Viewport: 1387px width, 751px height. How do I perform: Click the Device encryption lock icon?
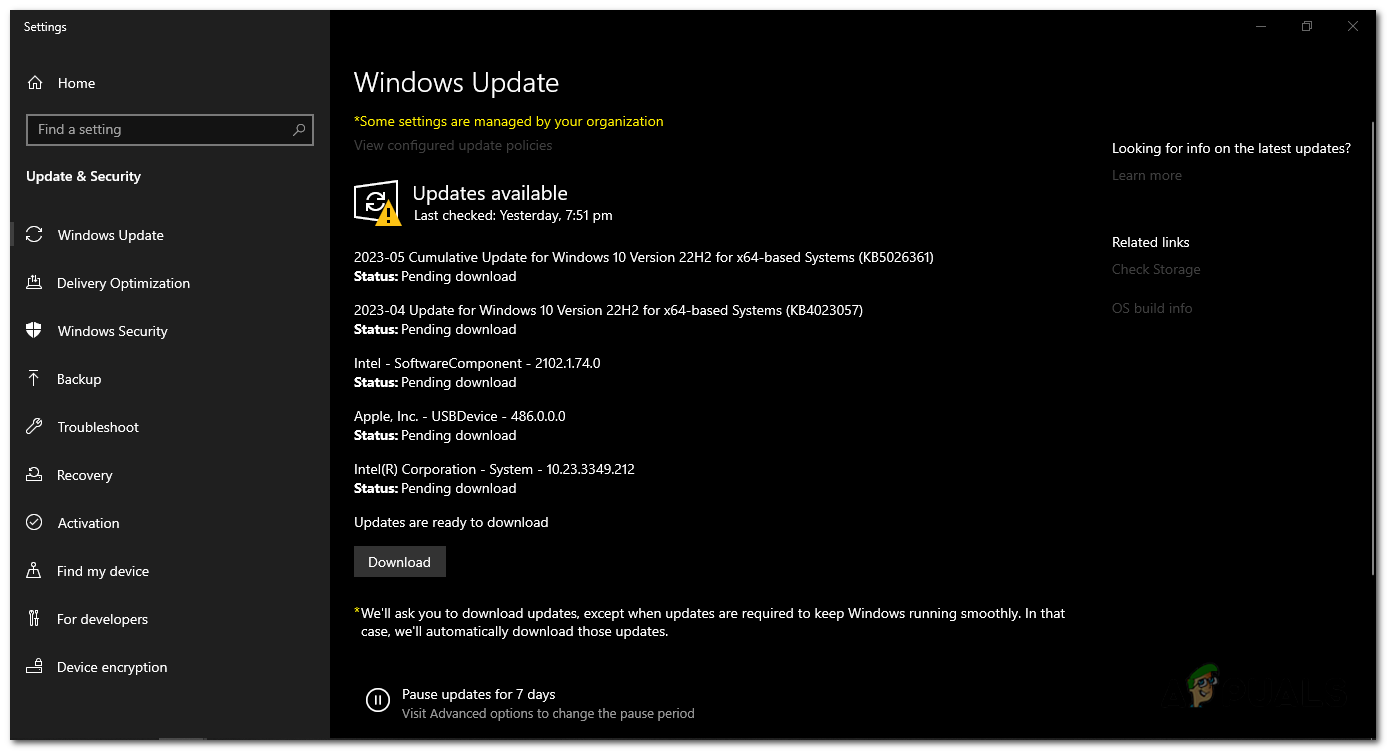coord(34,667)
